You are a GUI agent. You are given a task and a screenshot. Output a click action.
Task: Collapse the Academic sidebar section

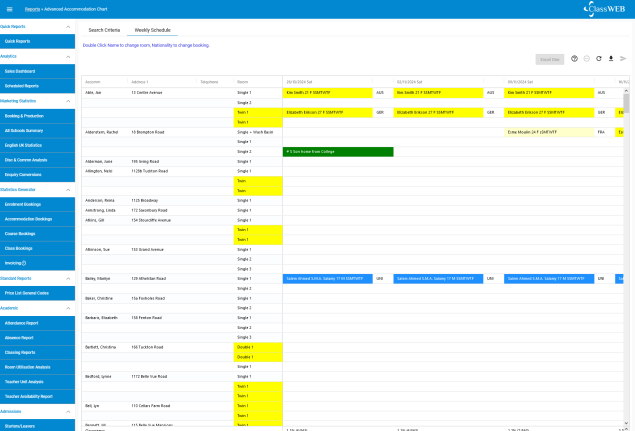pyautogui.click(x=69, y=308)
